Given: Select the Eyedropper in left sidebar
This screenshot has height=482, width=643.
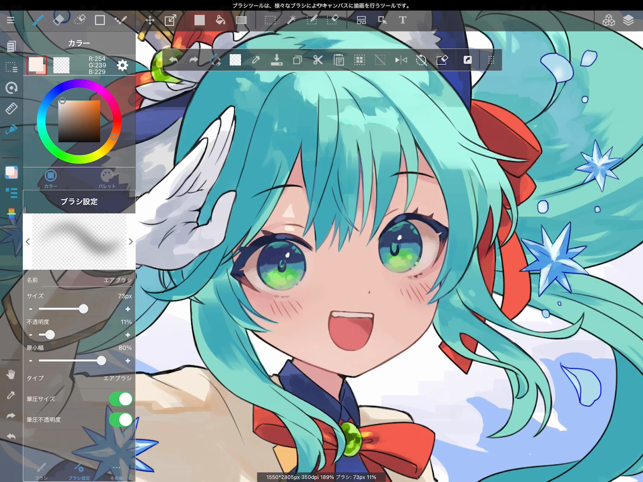Looking at the screenshot, I should pyautogui.click(x=11, y=395).
